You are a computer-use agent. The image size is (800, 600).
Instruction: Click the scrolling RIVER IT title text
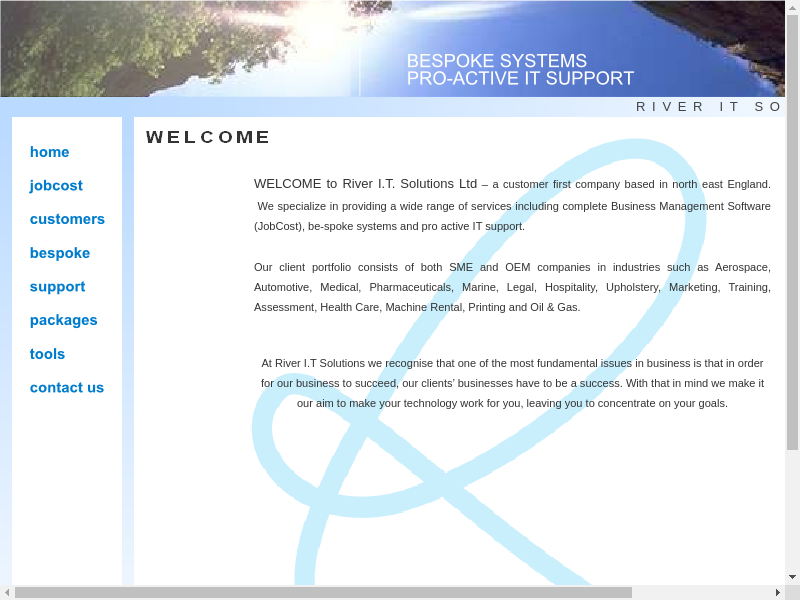[x=708, y=107]
